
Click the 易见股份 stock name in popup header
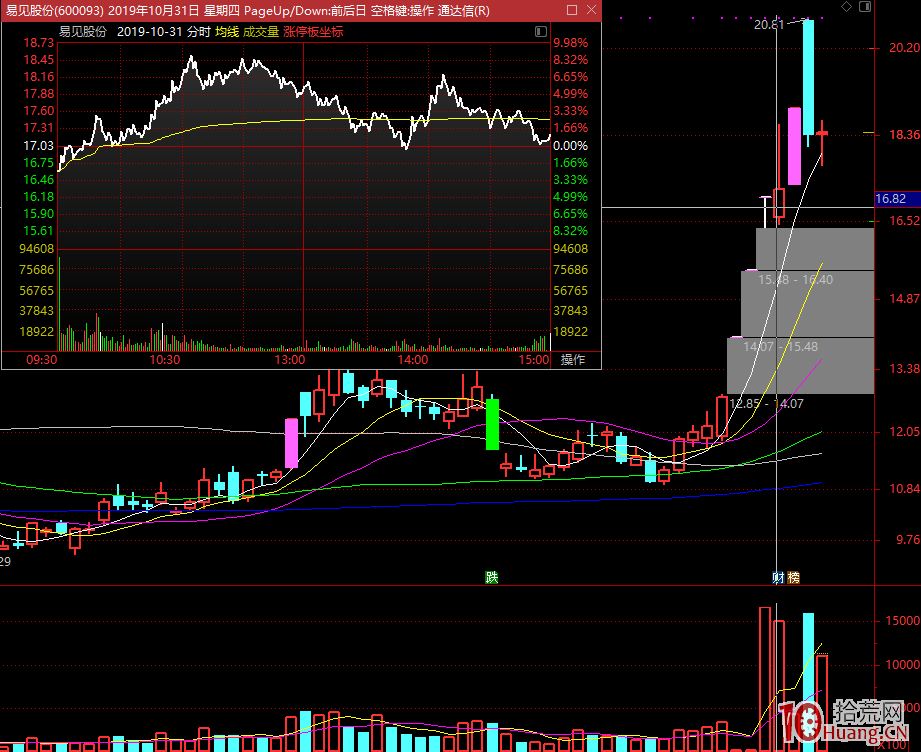click(x=84, y=31)
